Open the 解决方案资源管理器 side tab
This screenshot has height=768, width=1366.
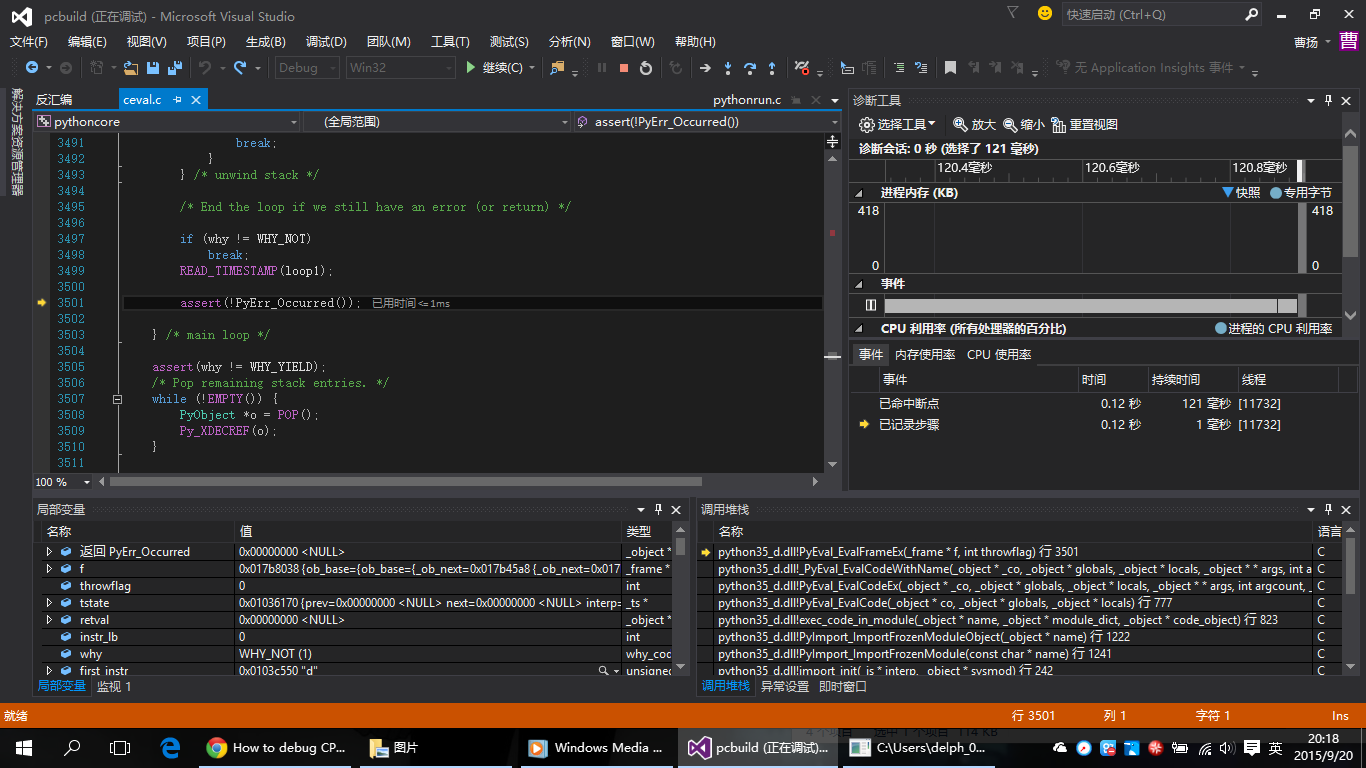(17, 141)
